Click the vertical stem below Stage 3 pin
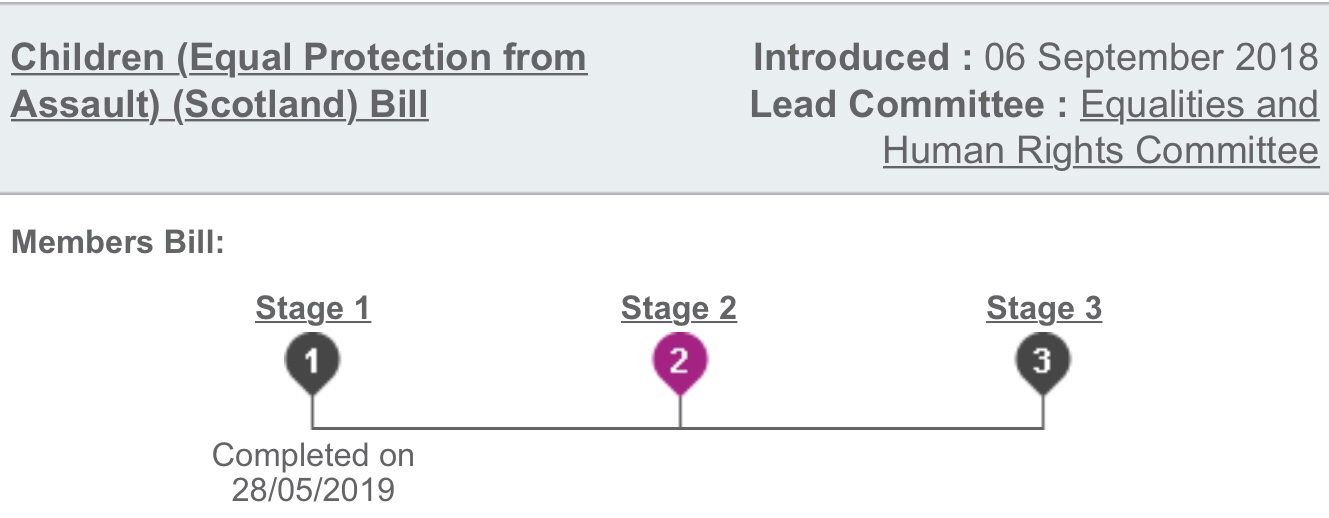1329x518 pixels. pos(1044,410)
